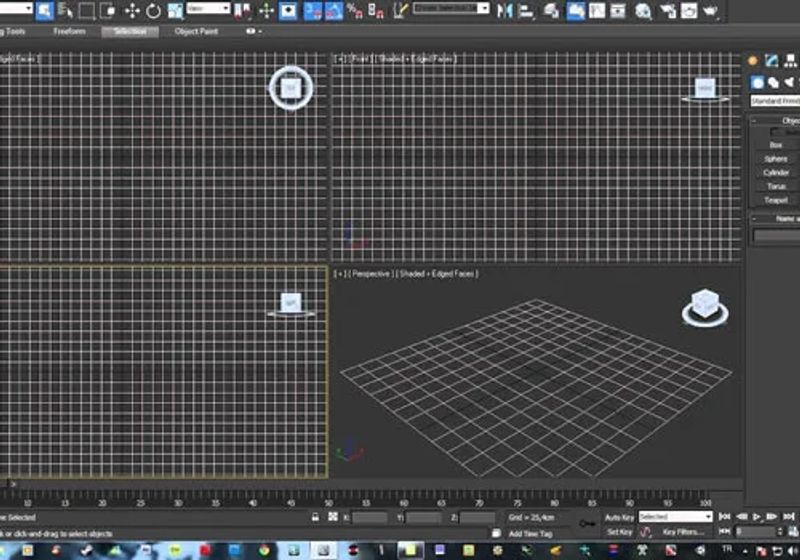800x560 pixels.
Task: Open Render Setup icon
Action: click(667, 11)
